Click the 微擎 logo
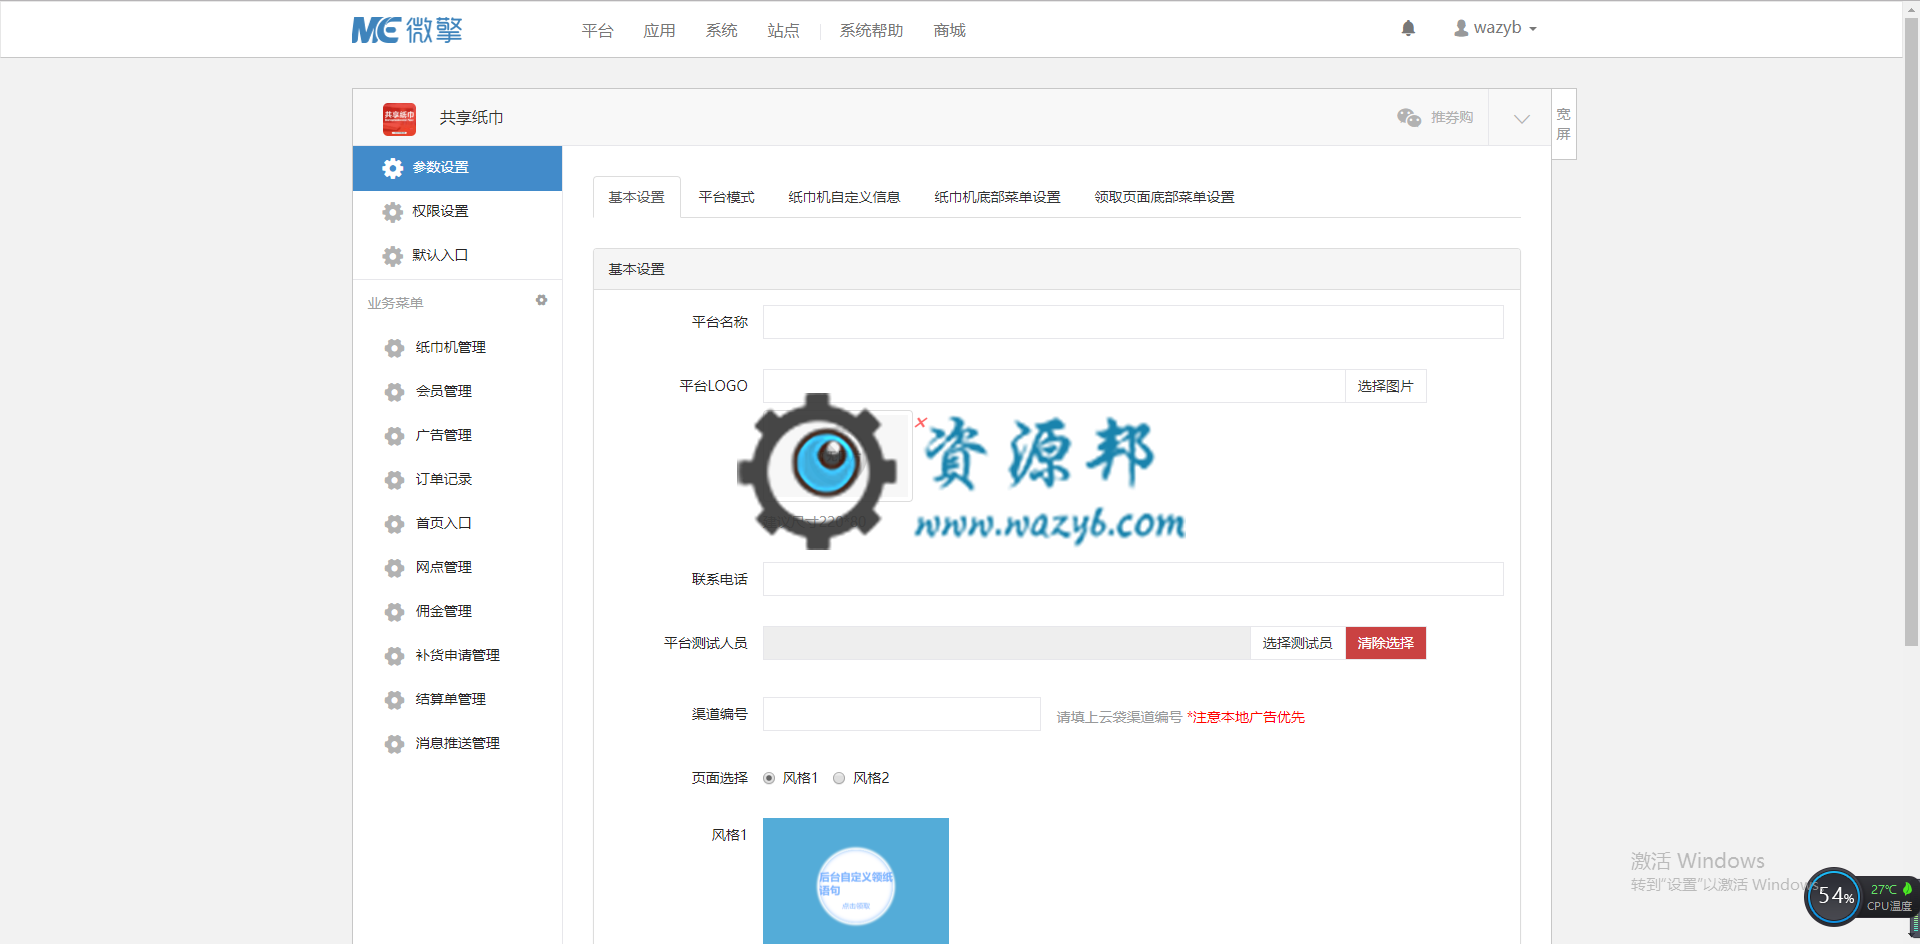 (x=407, y=30)
